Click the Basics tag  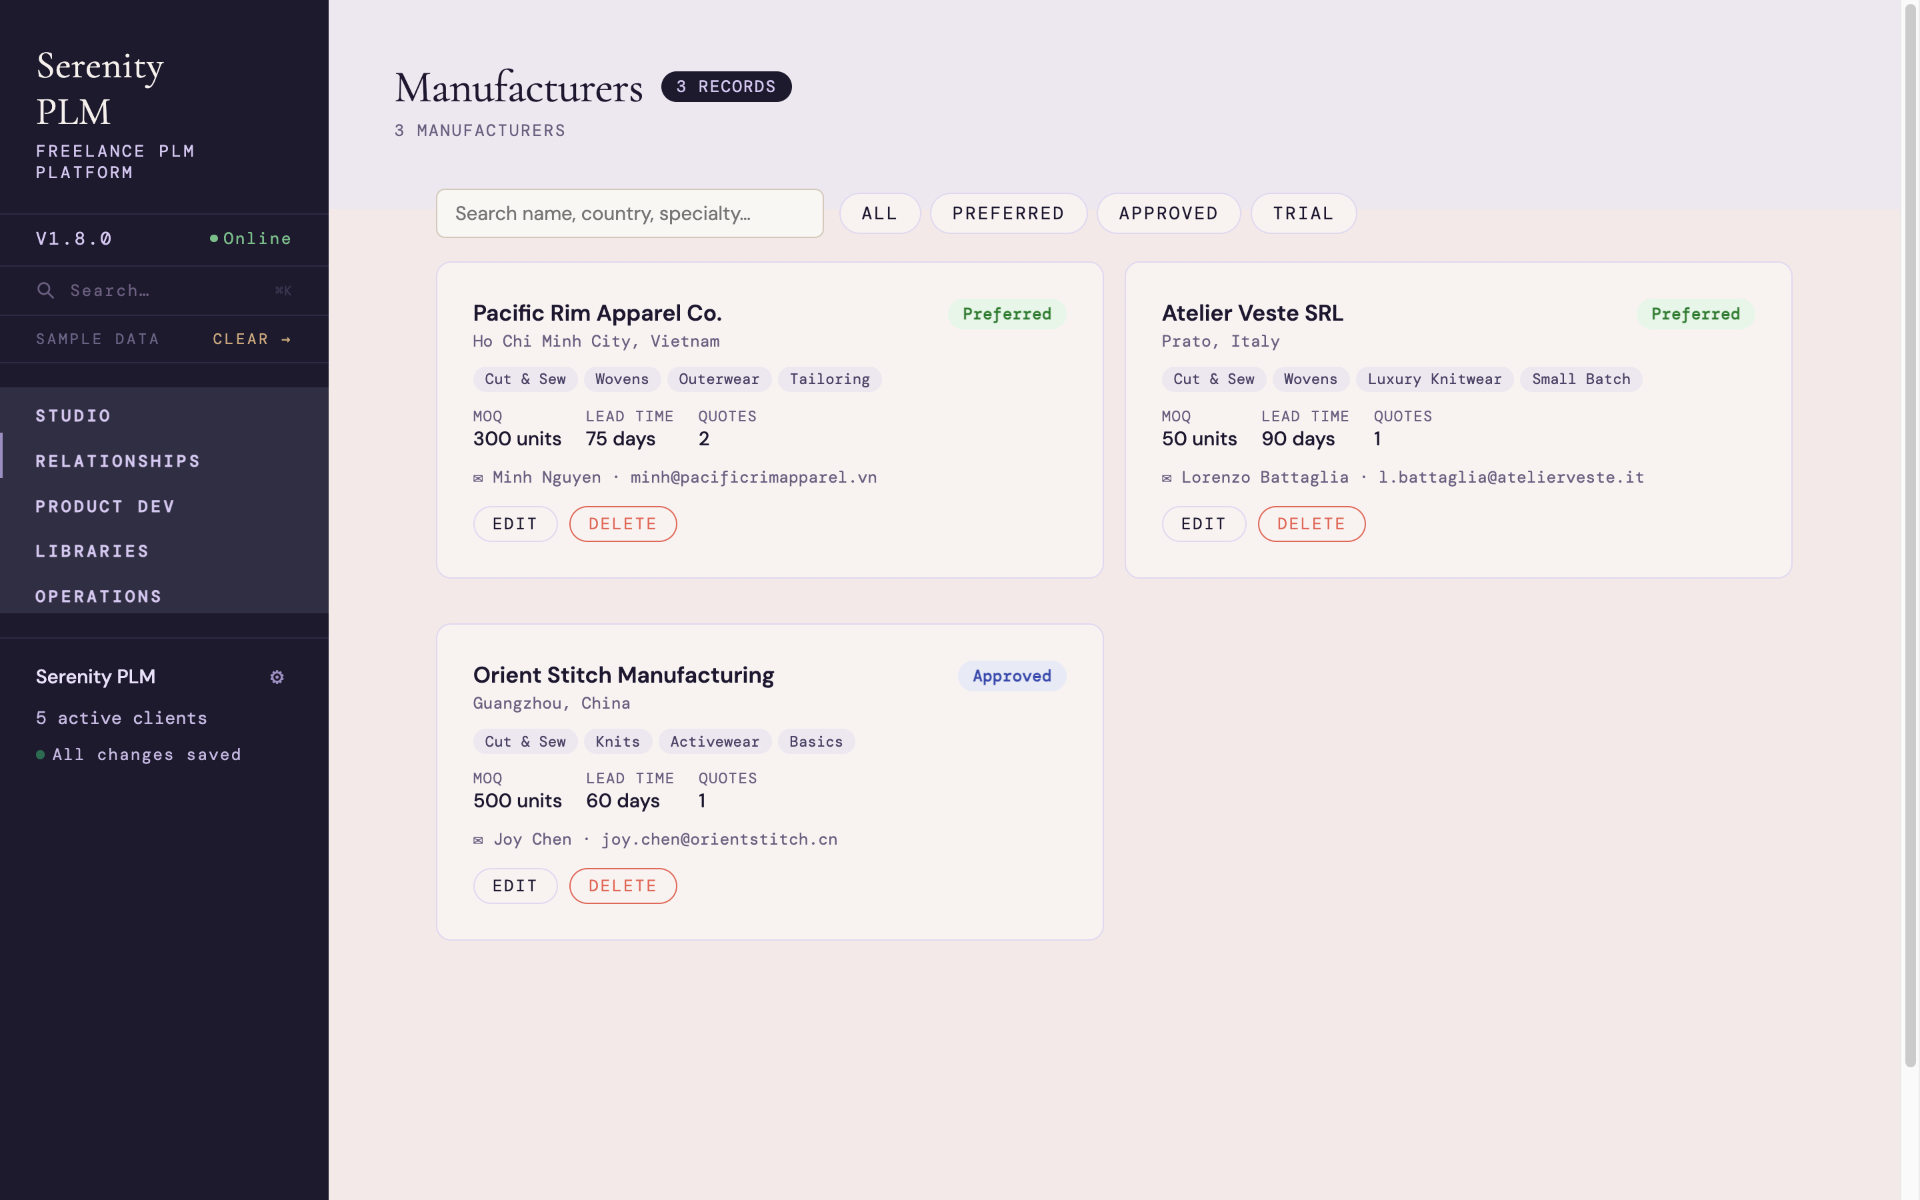coord(816,742)
